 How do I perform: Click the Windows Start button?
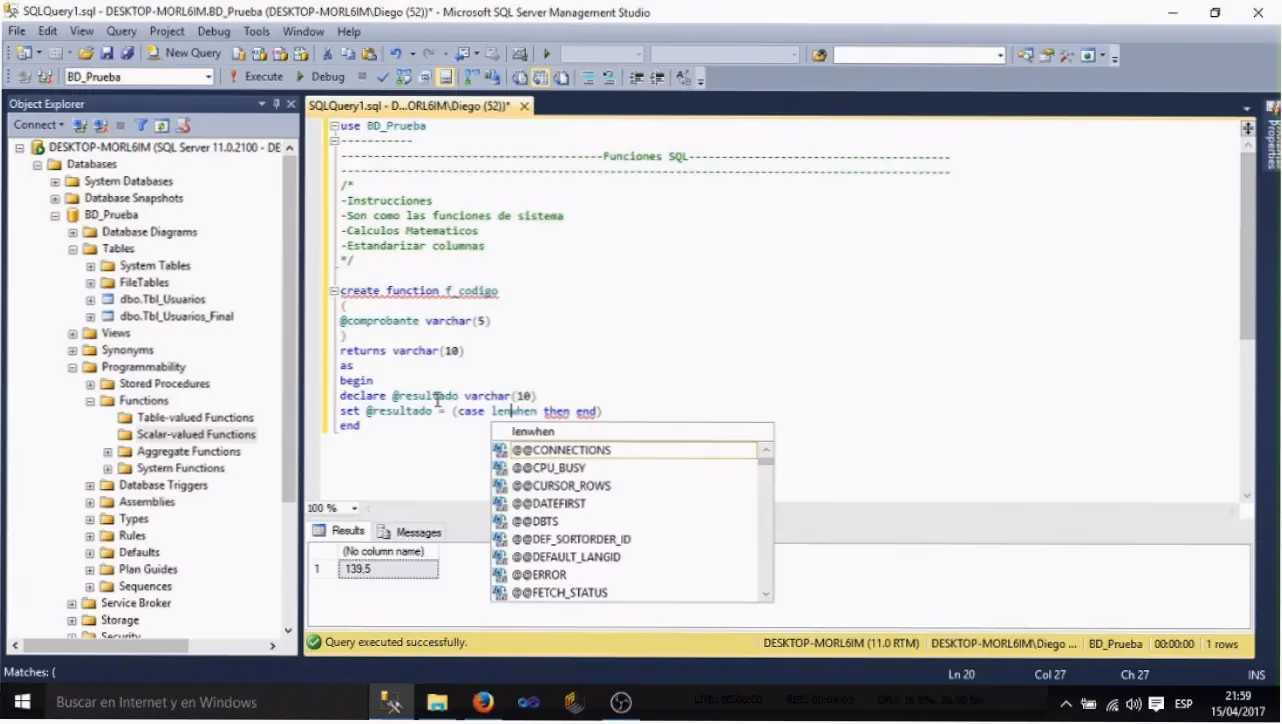click(21, 702)
